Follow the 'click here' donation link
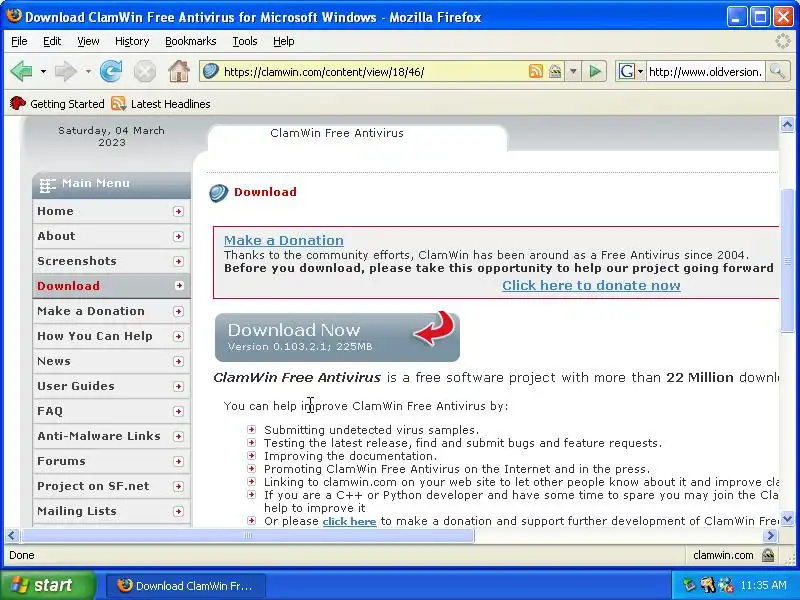 pyautogui.click(x=349, y=521)
